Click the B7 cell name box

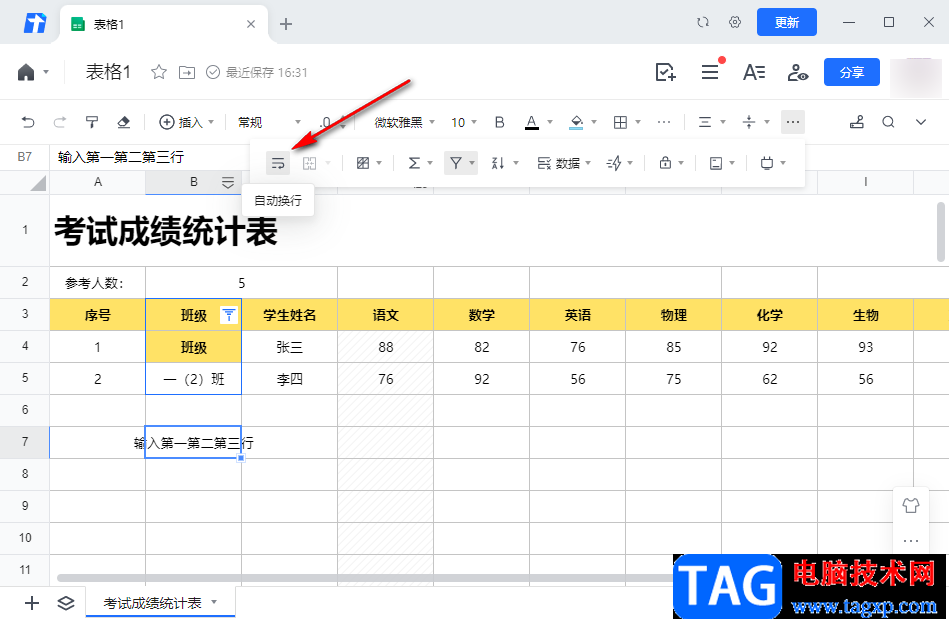[x=25, y=157]
